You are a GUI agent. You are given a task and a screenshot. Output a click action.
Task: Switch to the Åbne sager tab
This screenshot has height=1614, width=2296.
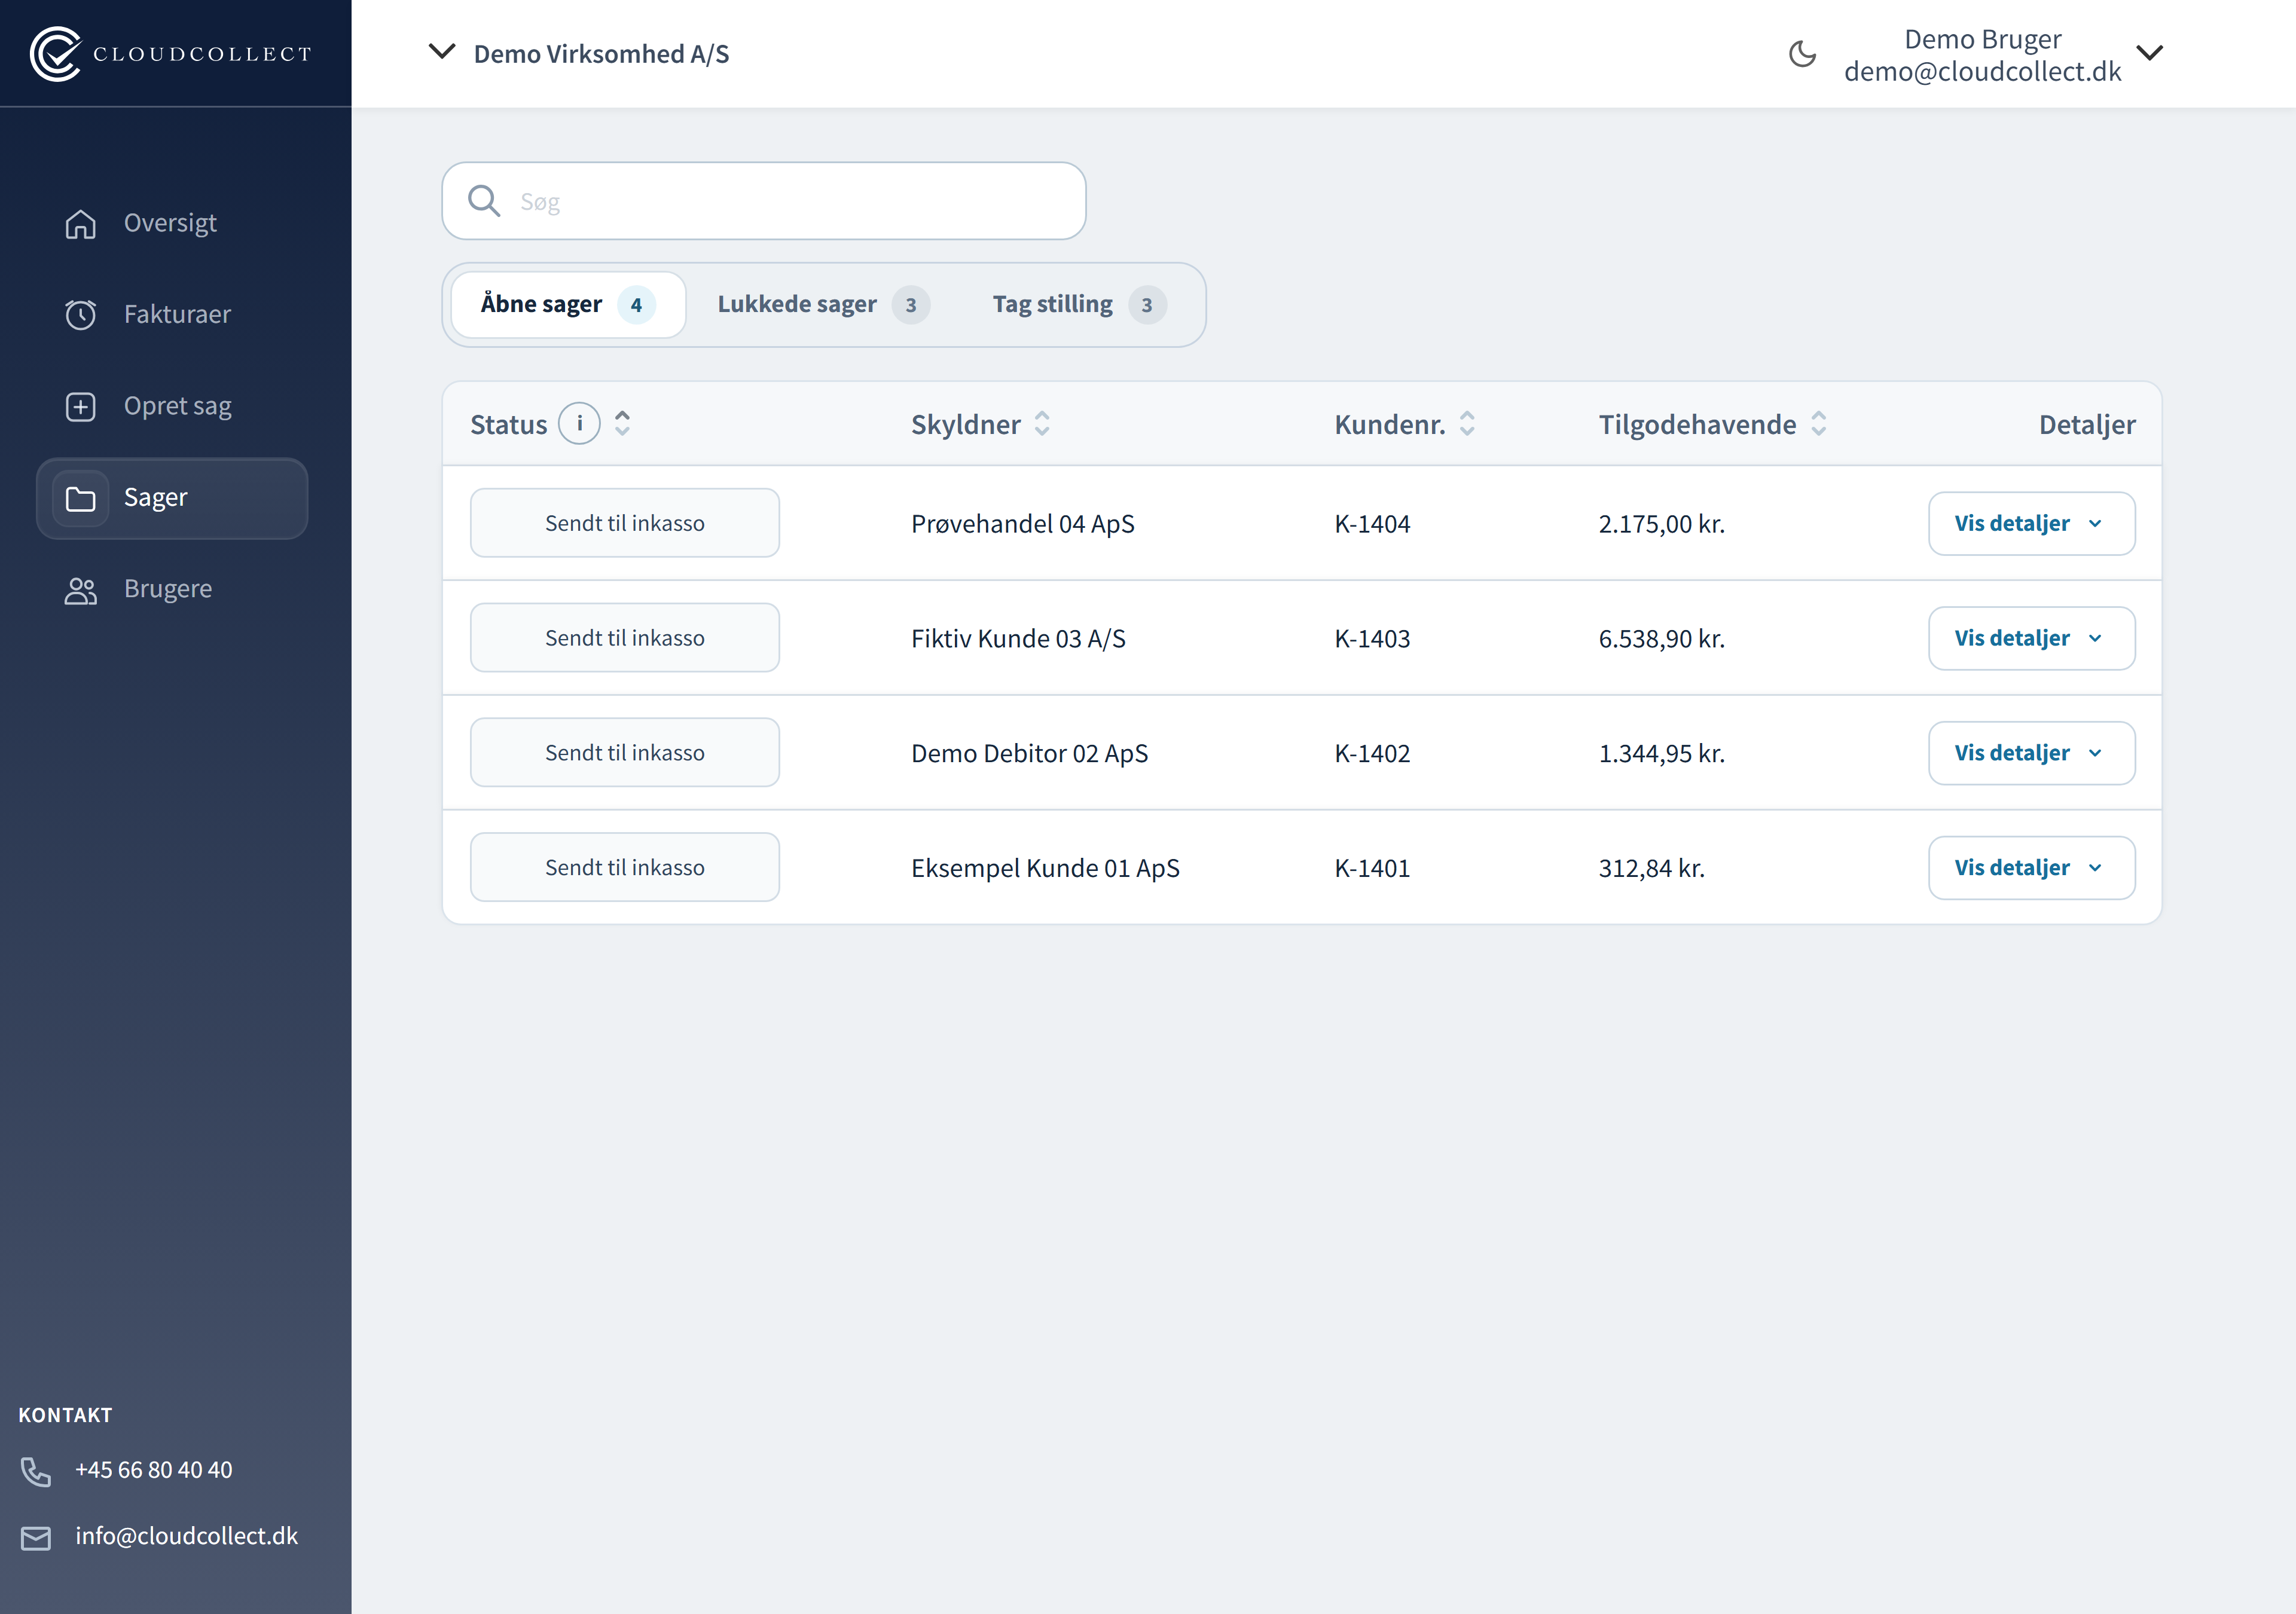tap(568, 305)
